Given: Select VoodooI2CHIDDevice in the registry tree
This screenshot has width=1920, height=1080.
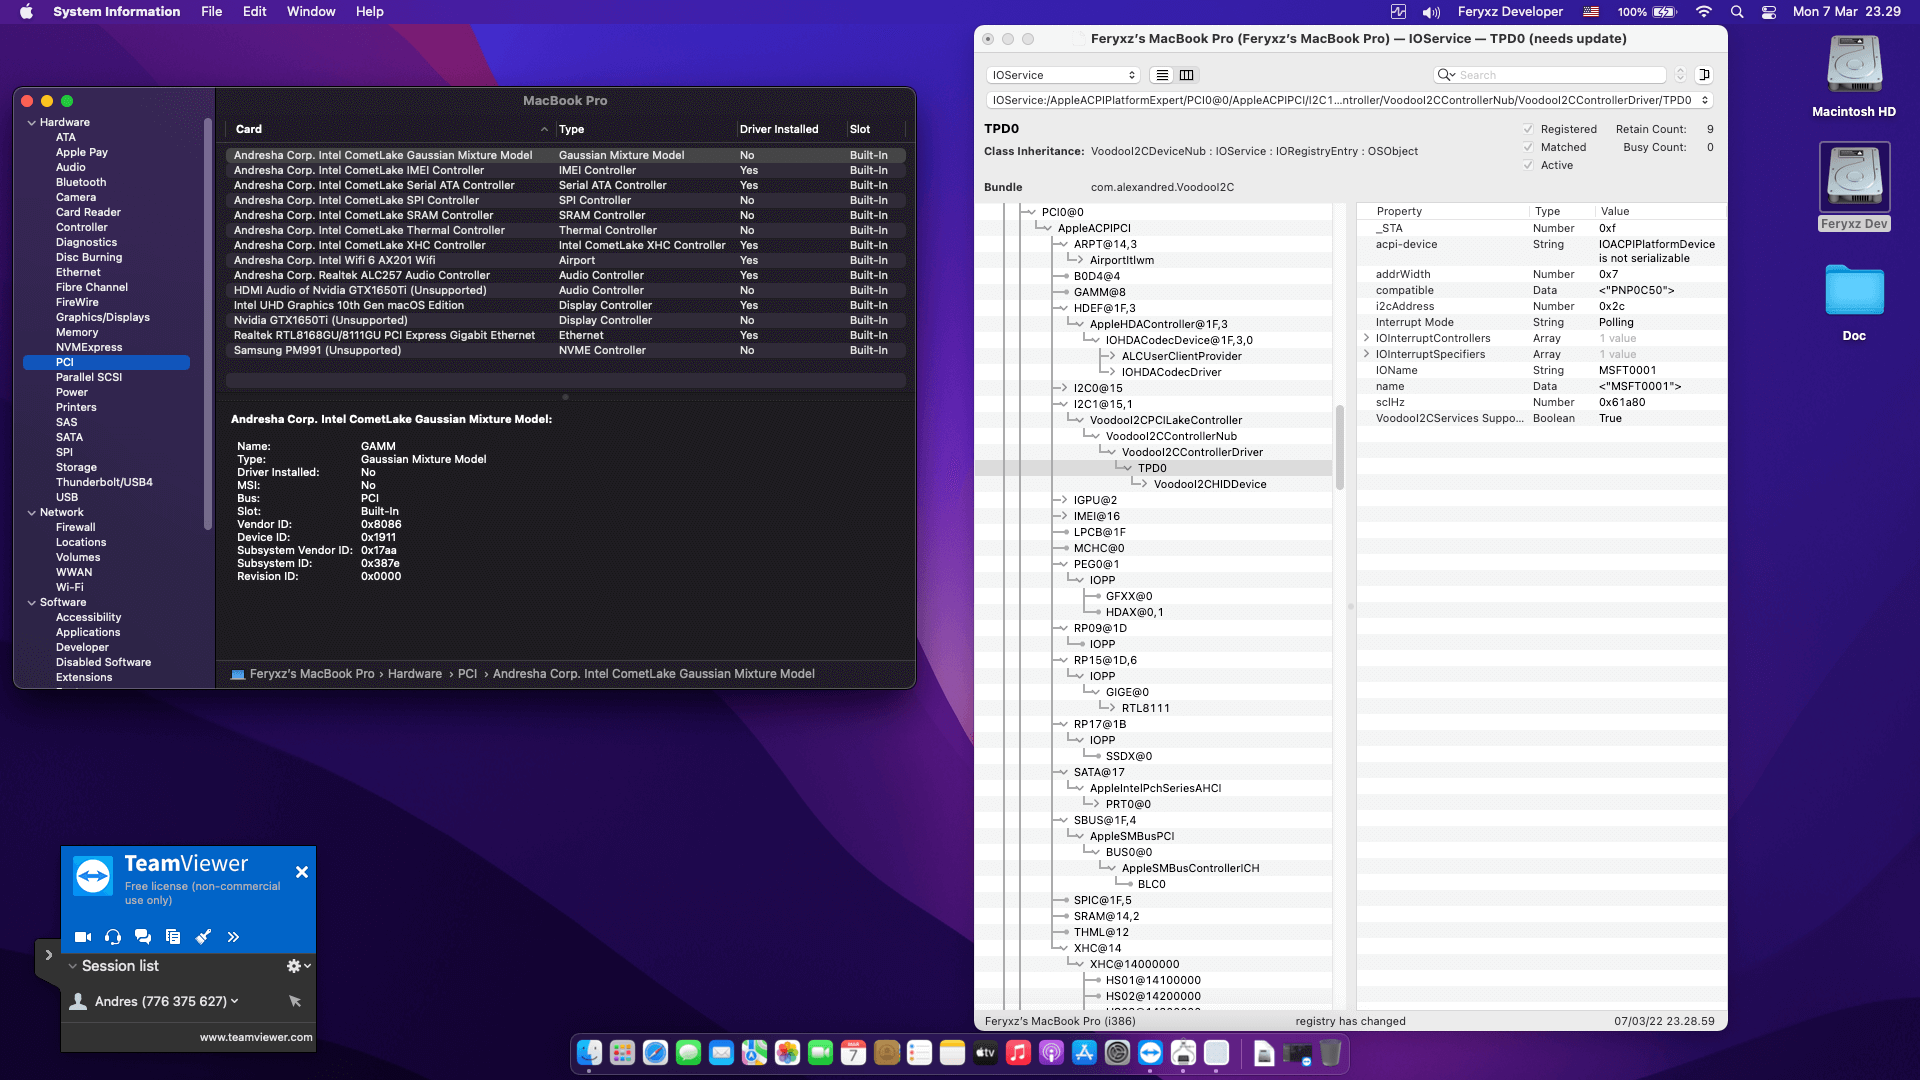Looking at the screenshot, I should [1210, 484].
